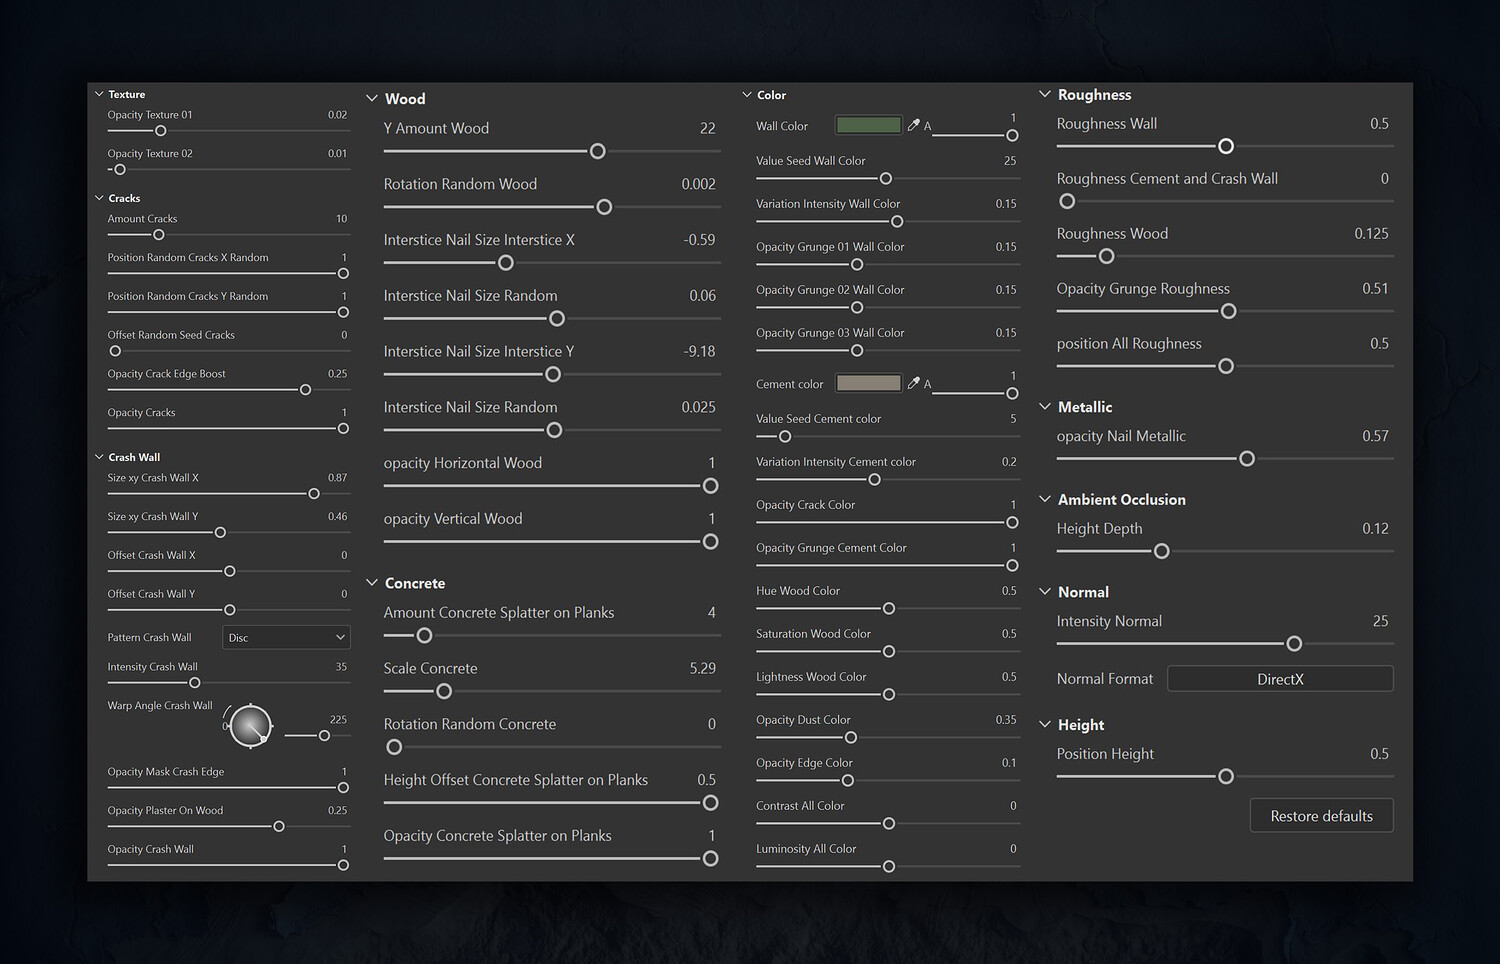Open the Cement color beige swatch
The height and width of the screenshot is (964, 1500).
(868, 383)
